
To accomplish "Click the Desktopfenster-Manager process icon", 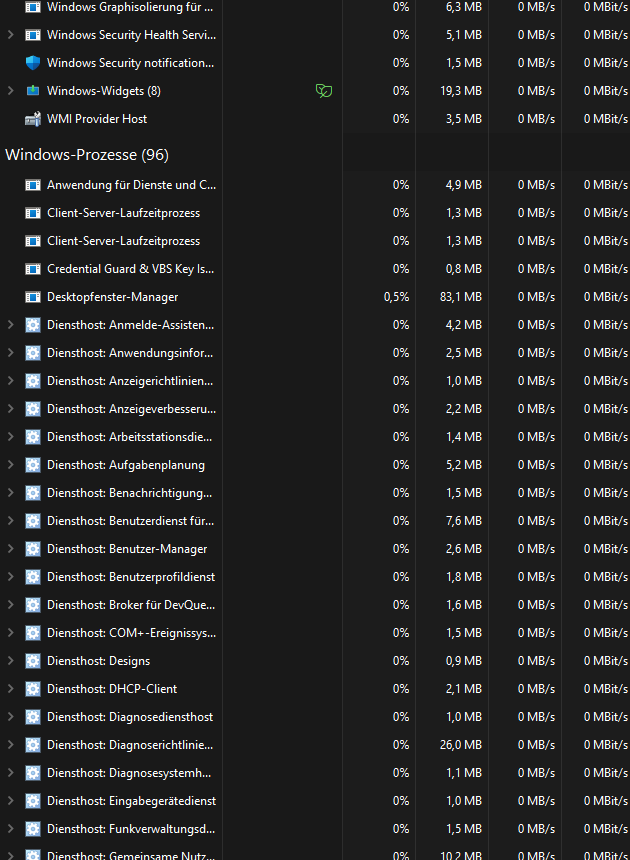I will pos(33,297).
